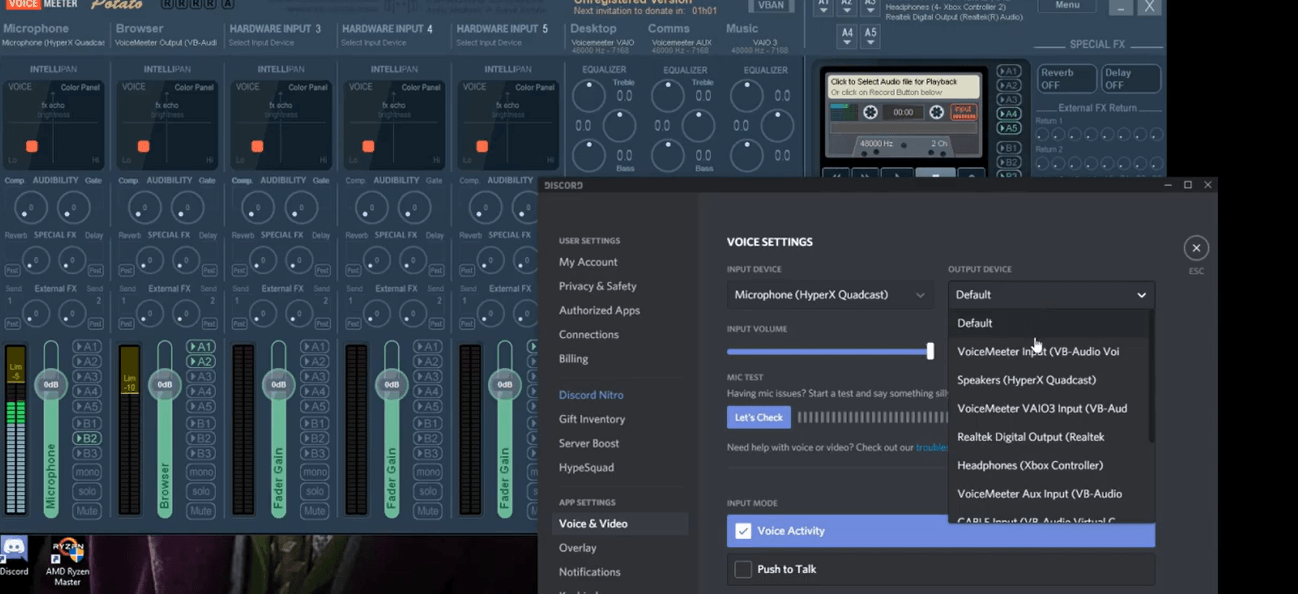Image resolution: width=1298 pixels, height=594 pixels.
Task: Adjust the Desktop equalizer Bass knob
Action: [589, 155]
